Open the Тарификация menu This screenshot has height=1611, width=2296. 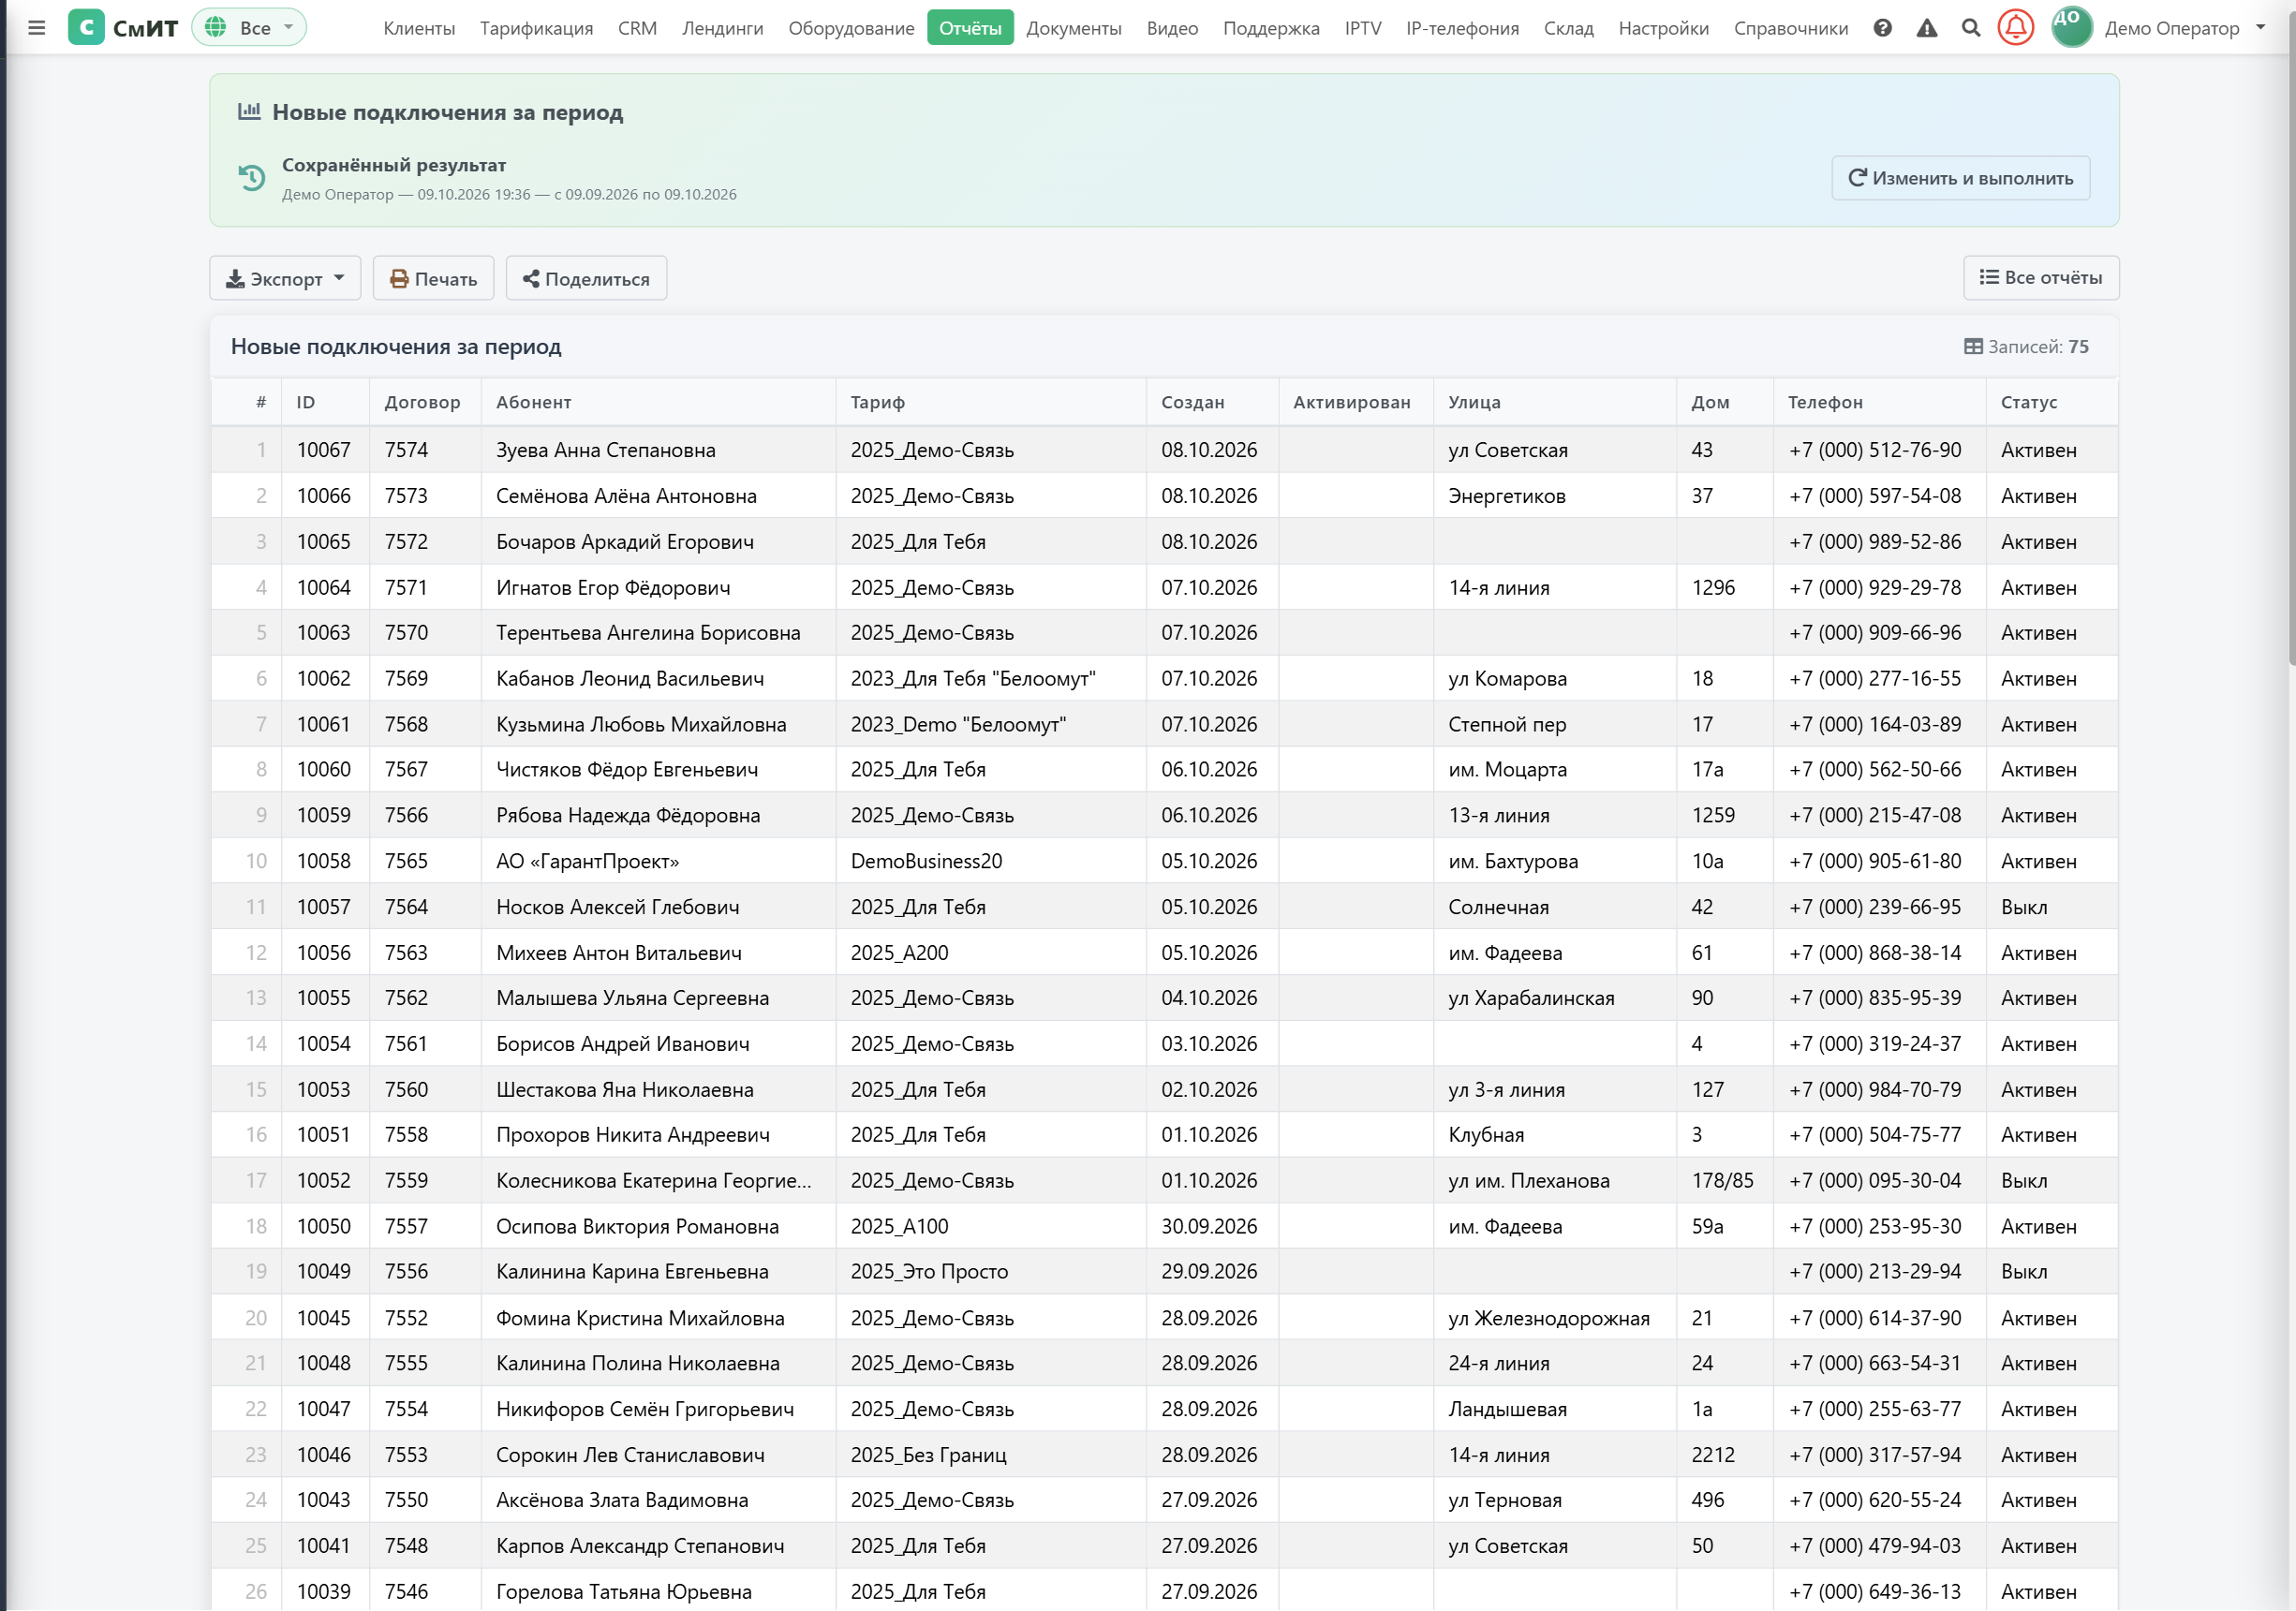pos(536,28)
